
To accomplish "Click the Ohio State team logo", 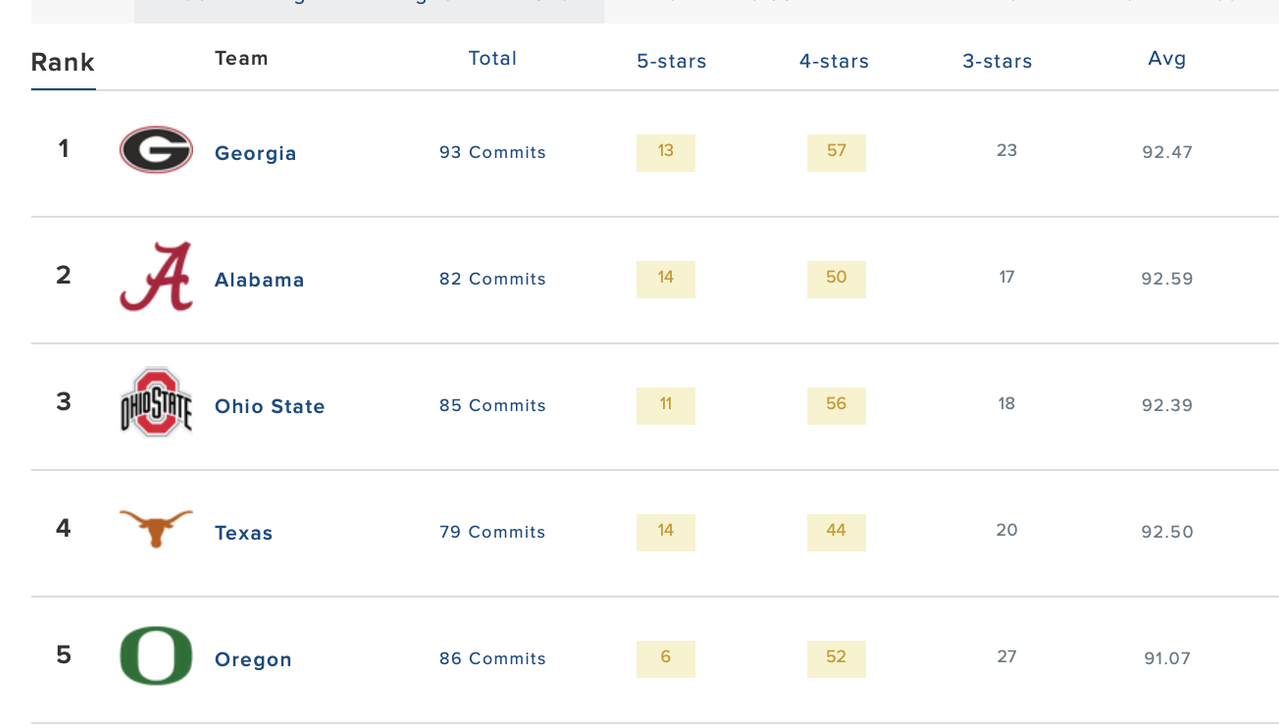I will 156,403.
